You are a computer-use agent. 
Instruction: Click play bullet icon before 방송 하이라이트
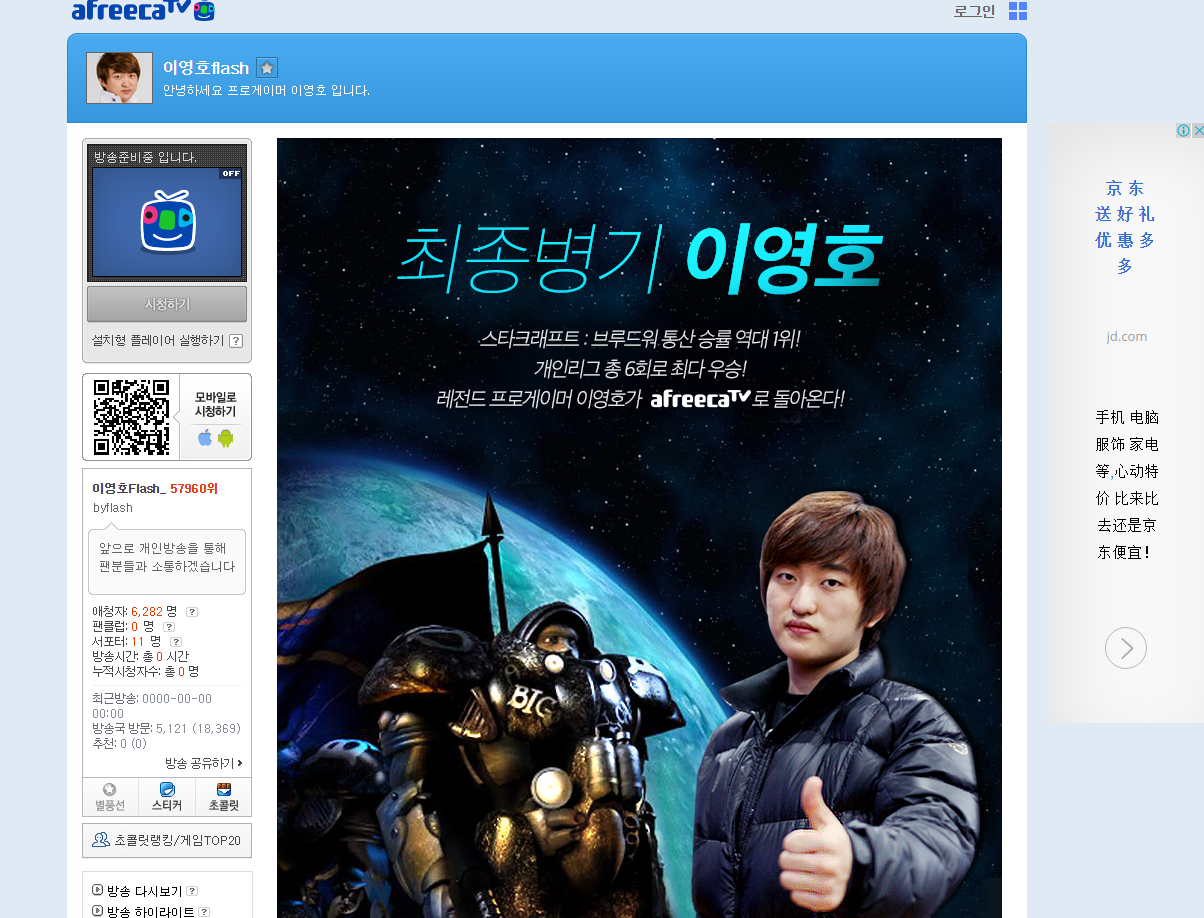(x=97, y=911)
